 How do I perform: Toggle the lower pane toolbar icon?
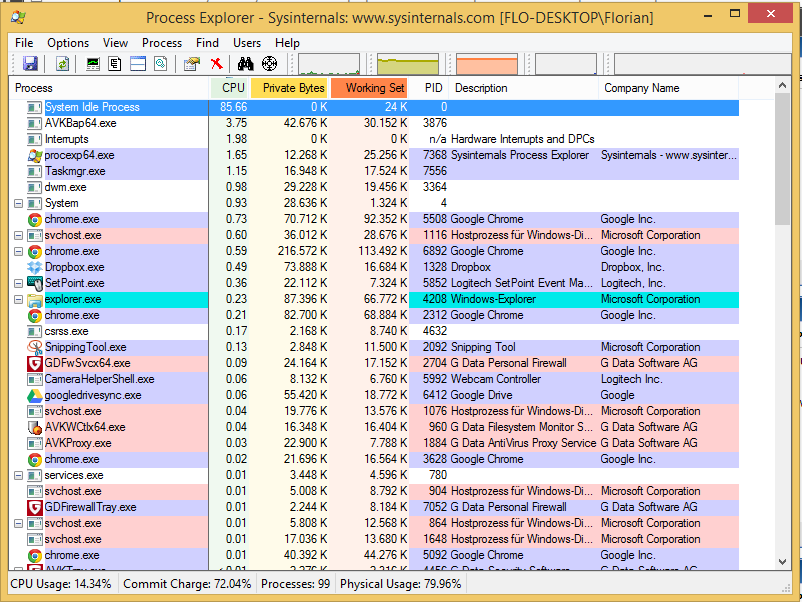pos(138,64)
